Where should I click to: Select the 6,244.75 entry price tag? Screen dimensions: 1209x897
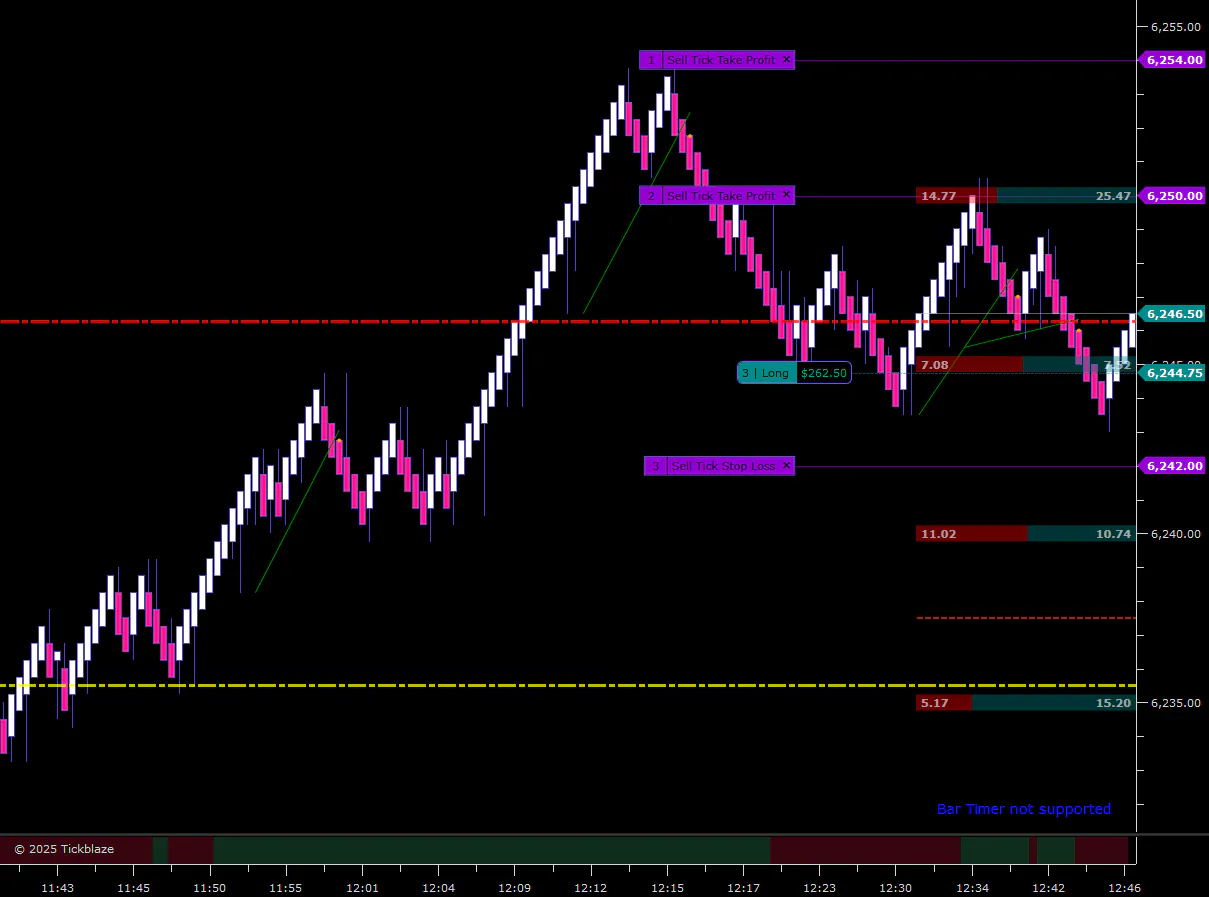pyautogui.click(x=1172, y=373)
